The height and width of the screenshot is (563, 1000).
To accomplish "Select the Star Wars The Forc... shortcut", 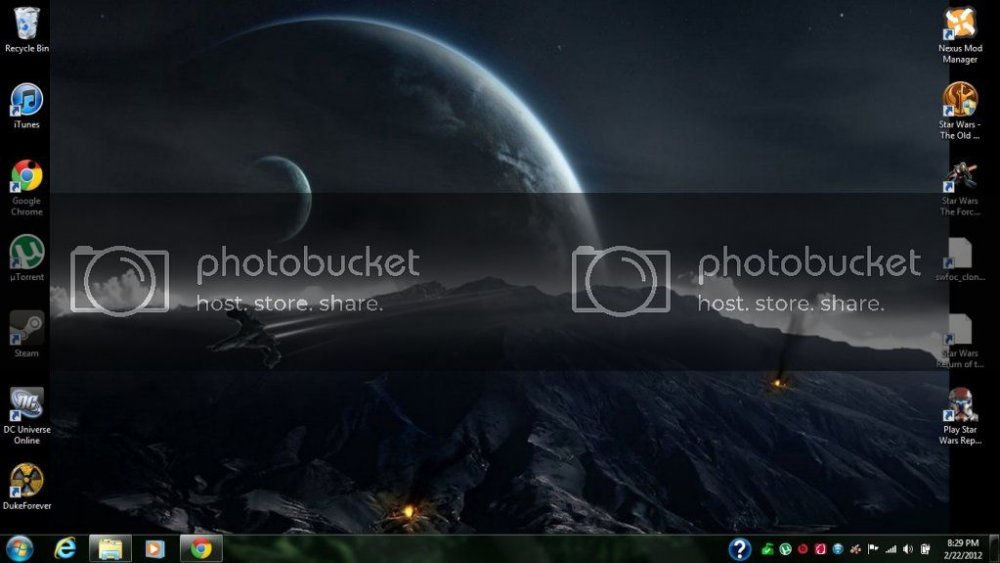I will click(960, 188).
